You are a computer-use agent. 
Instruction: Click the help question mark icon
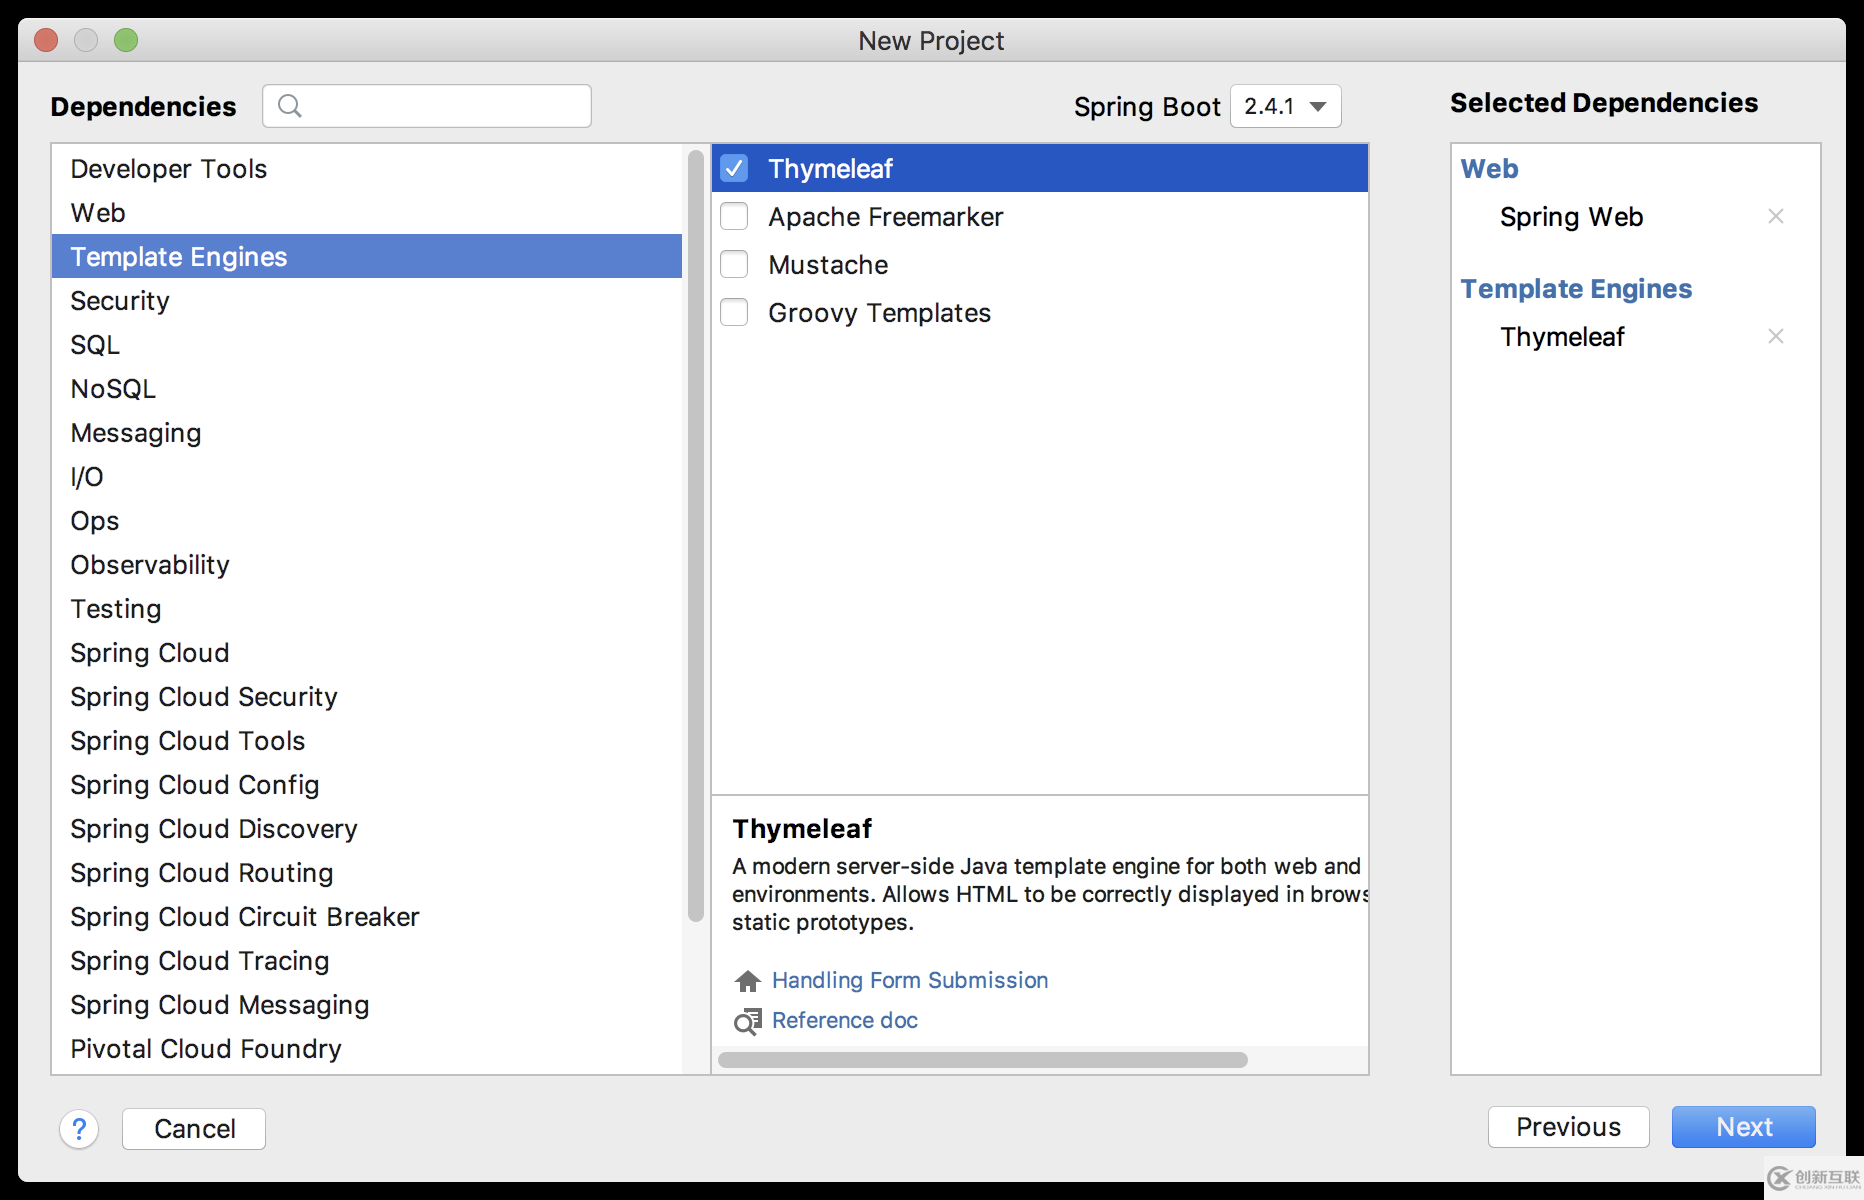pyautogui.click(x=79, y=1129)
